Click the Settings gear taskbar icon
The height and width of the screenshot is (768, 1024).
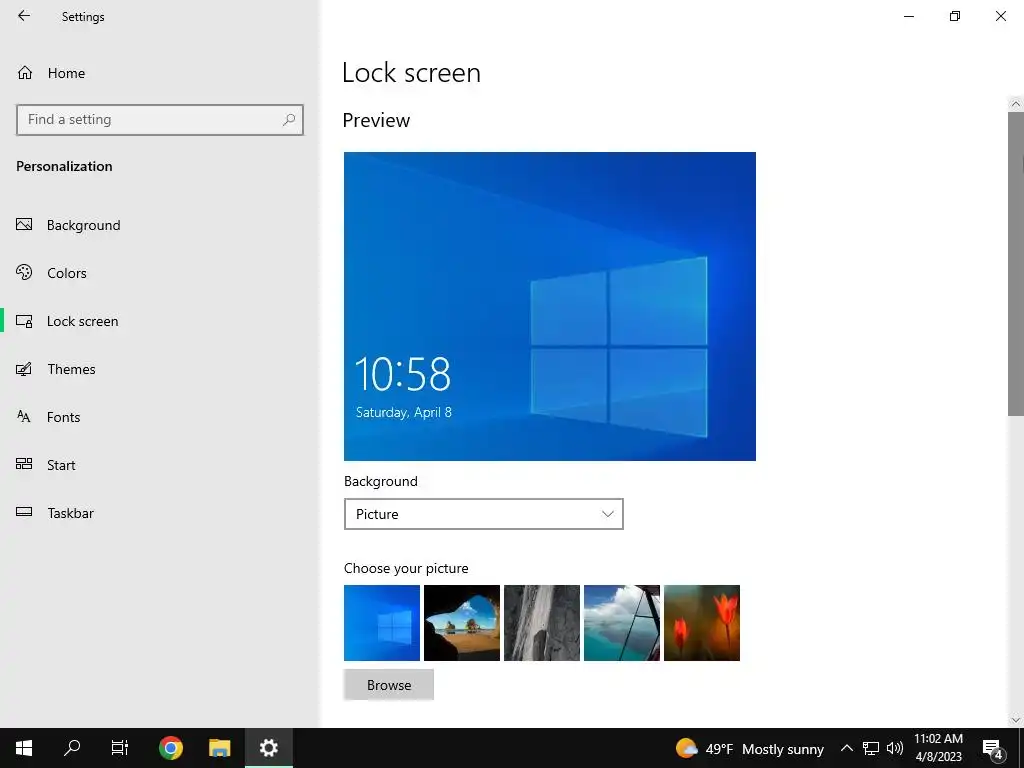pos(268,748)
